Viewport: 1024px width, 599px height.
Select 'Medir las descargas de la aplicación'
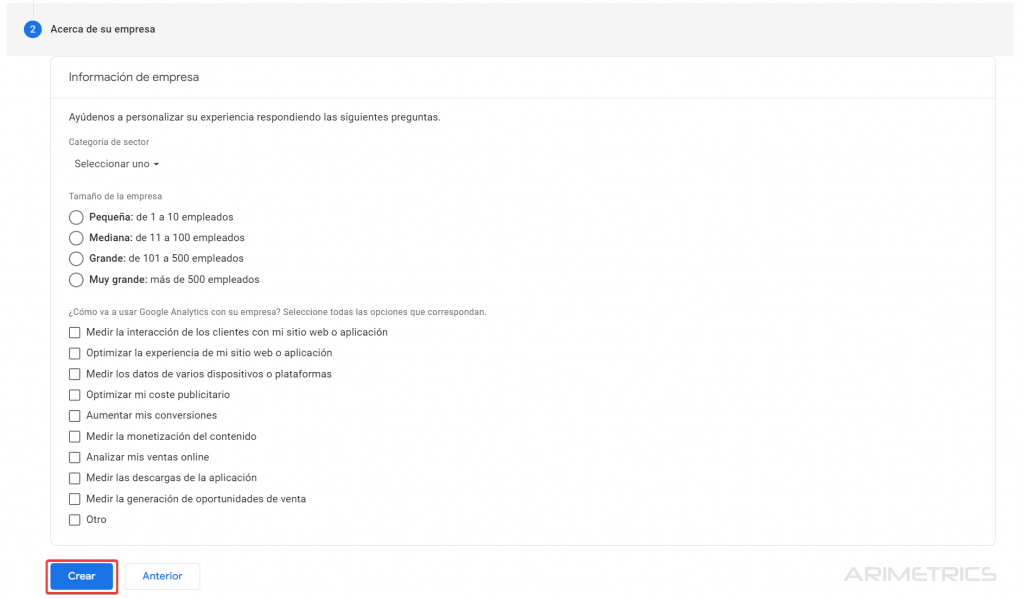pos(74,478)
